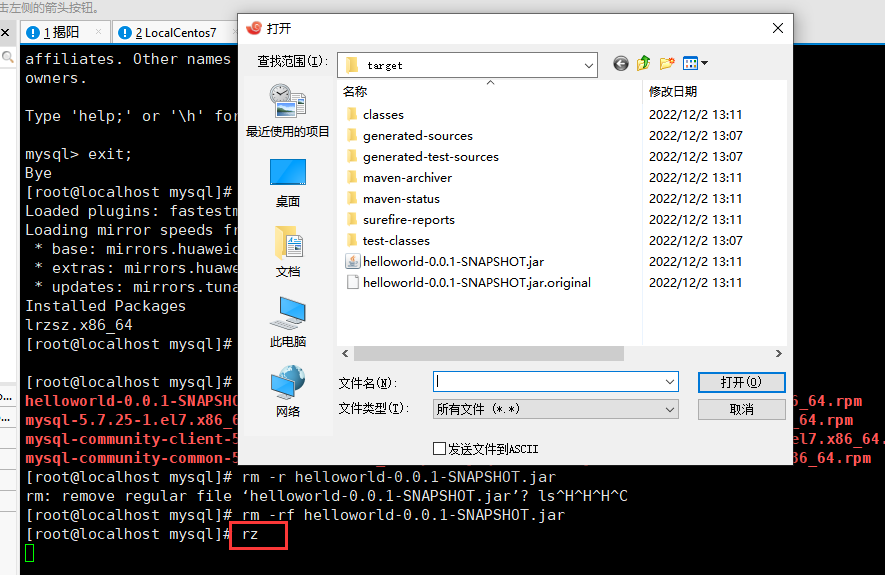Screen dimensions: 885x575
Task: Click date 2022/12/2 13:11 of classes row
Action: 695,115
